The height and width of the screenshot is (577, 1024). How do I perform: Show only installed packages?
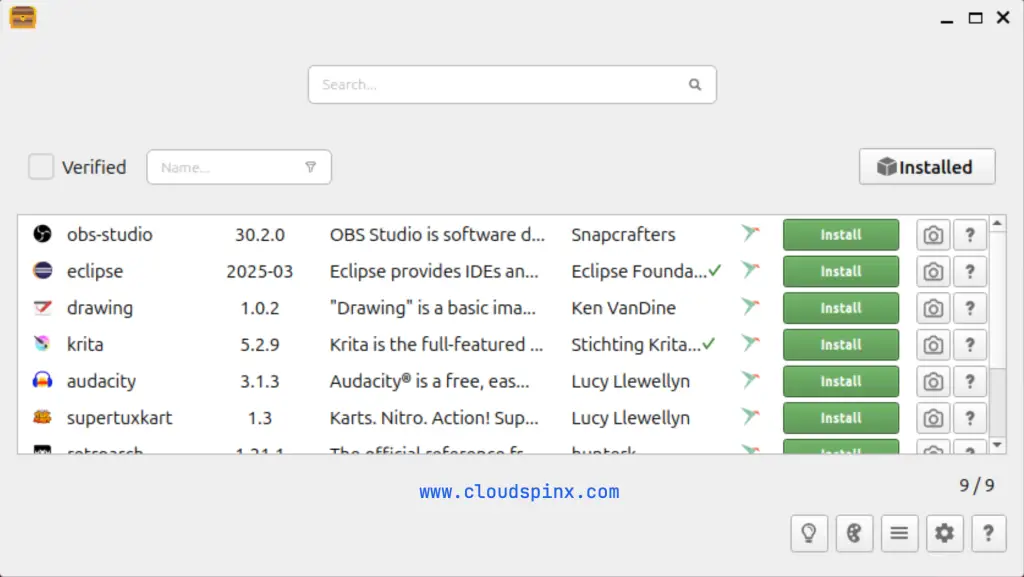926,166
